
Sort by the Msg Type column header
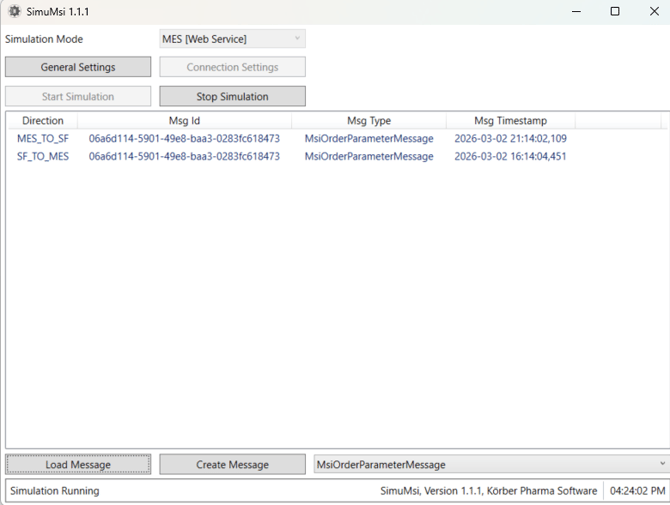point(368,121)
